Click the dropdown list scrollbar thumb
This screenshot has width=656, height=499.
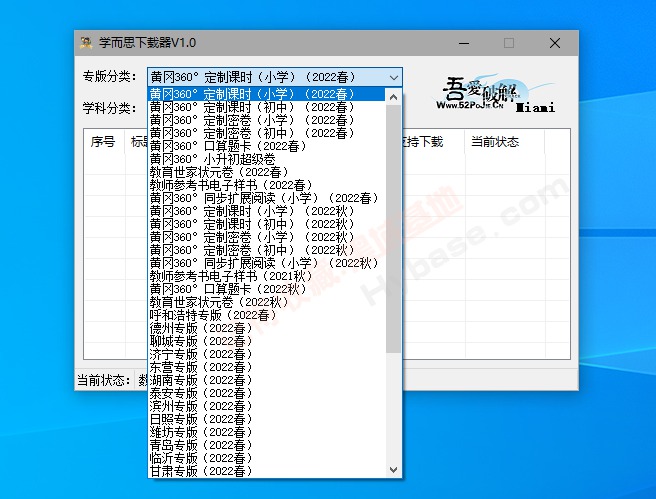393,229
